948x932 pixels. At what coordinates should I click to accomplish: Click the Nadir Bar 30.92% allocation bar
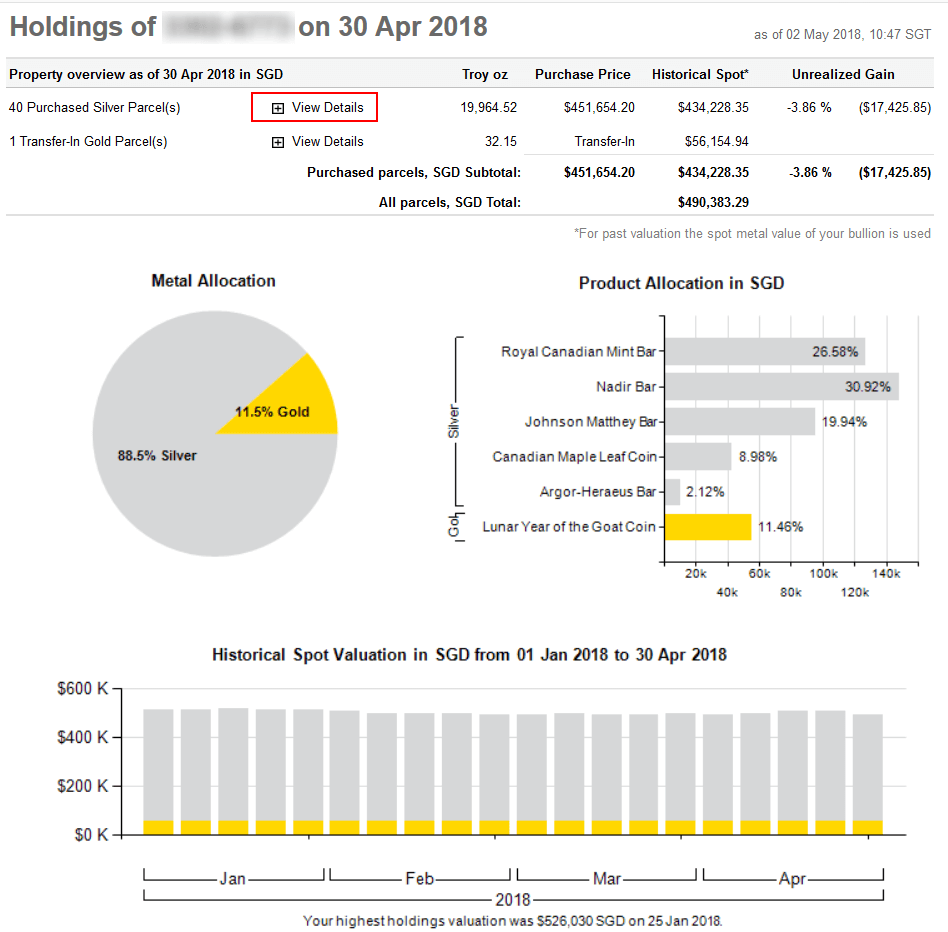click(x=780, y=387)
